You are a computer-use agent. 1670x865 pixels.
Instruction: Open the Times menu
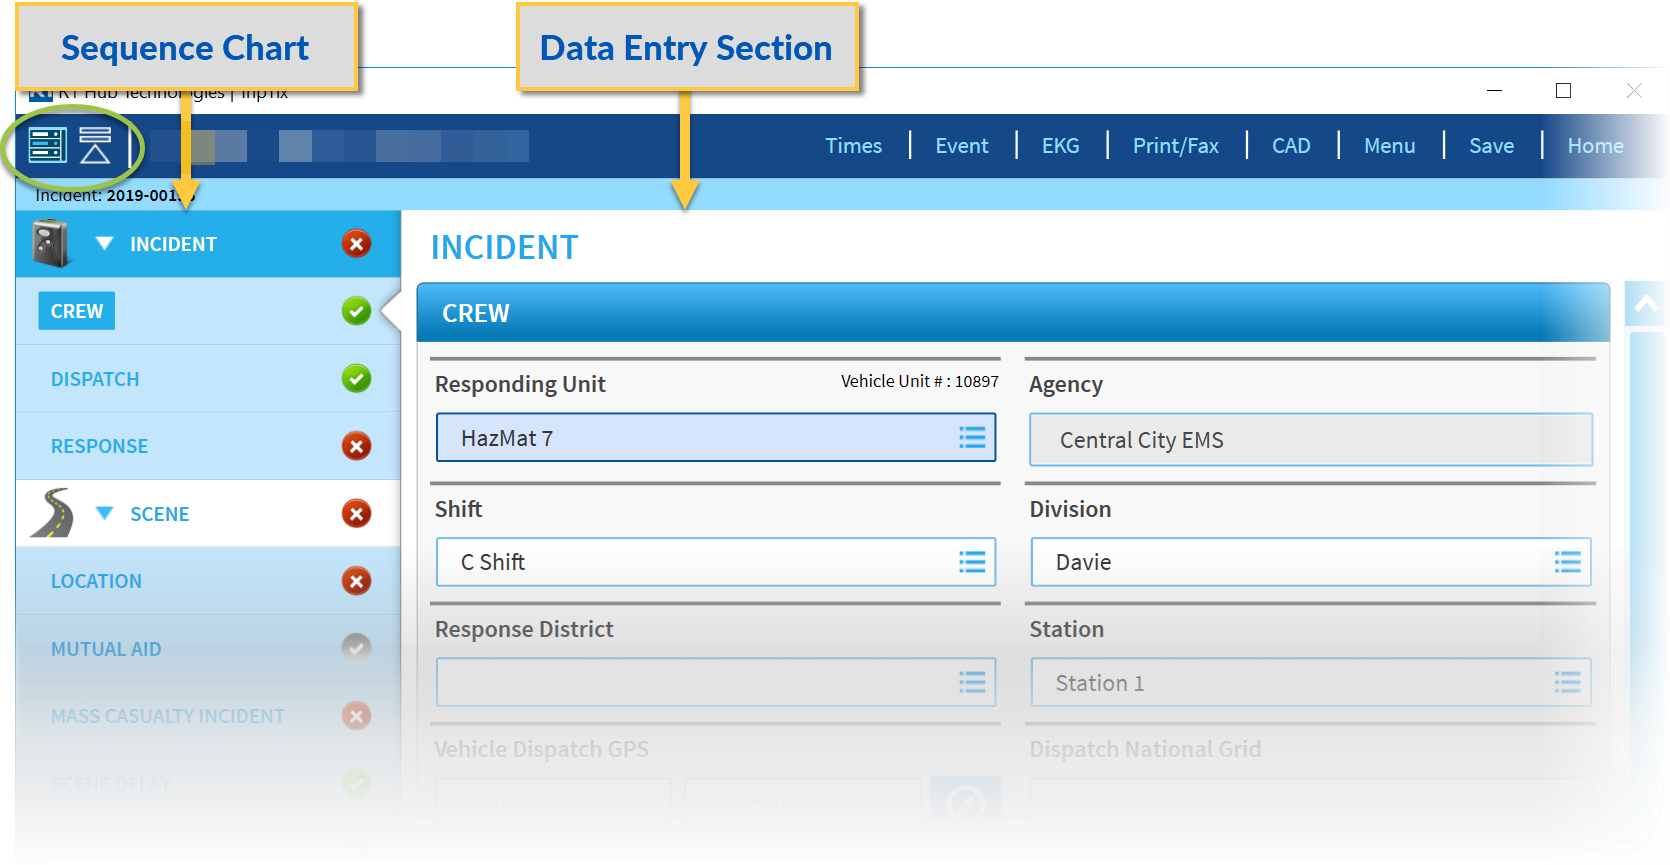[853, 146]
